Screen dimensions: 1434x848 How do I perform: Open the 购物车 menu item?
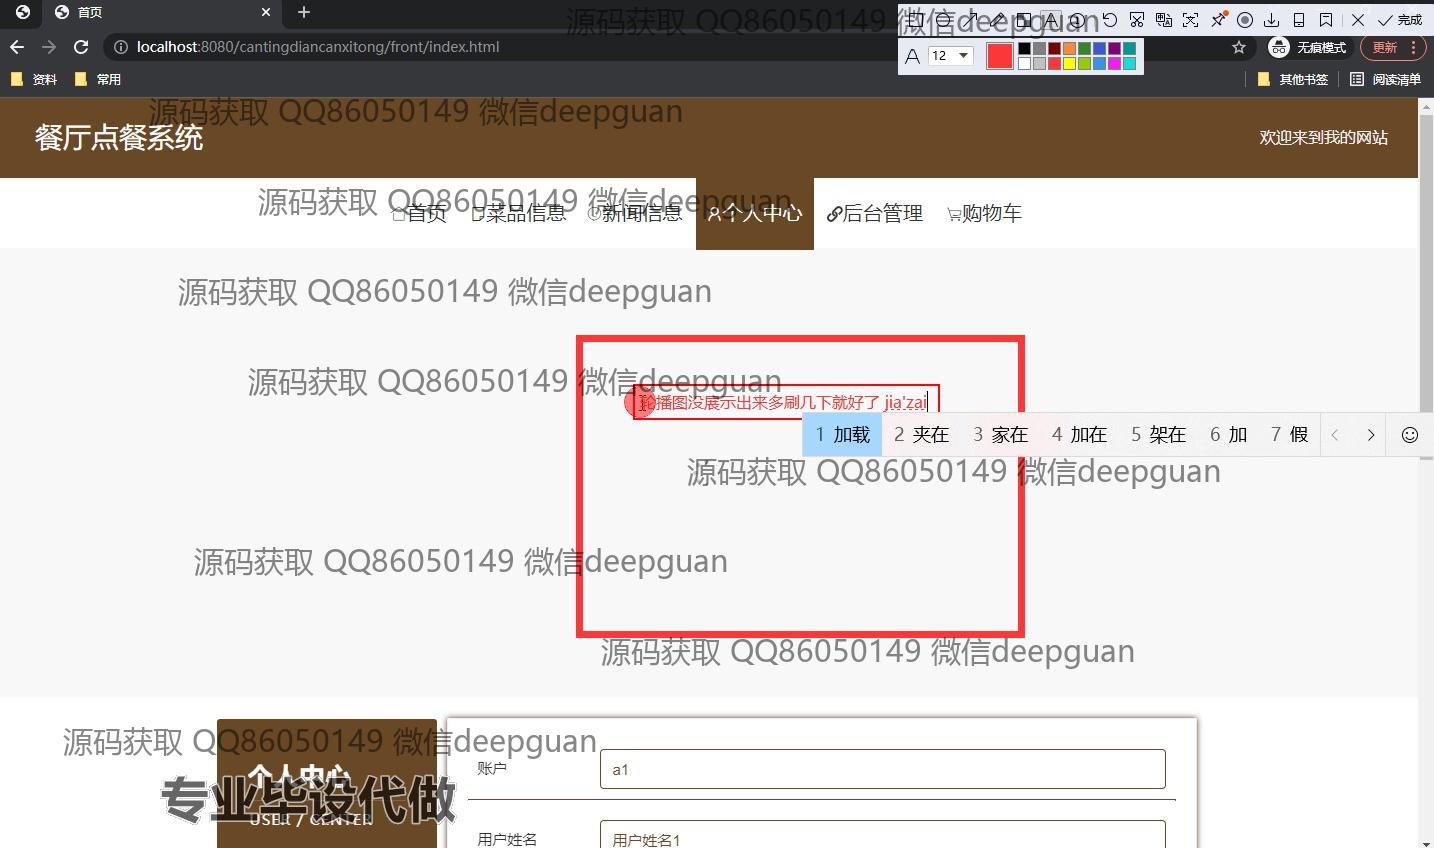(985, 213)
